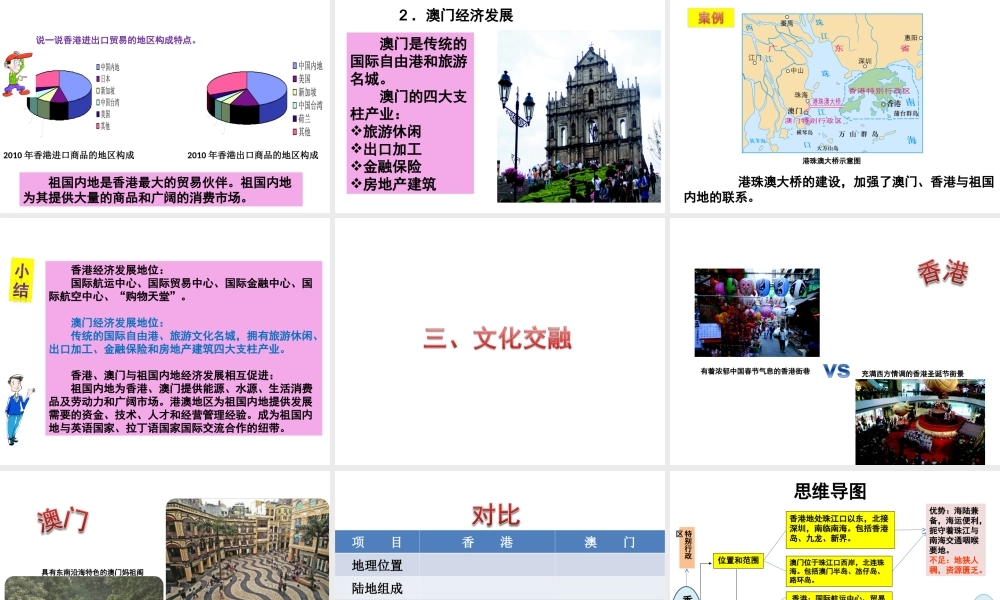Select the Ruins of St. Paul's photo

(x=579, y=116)
